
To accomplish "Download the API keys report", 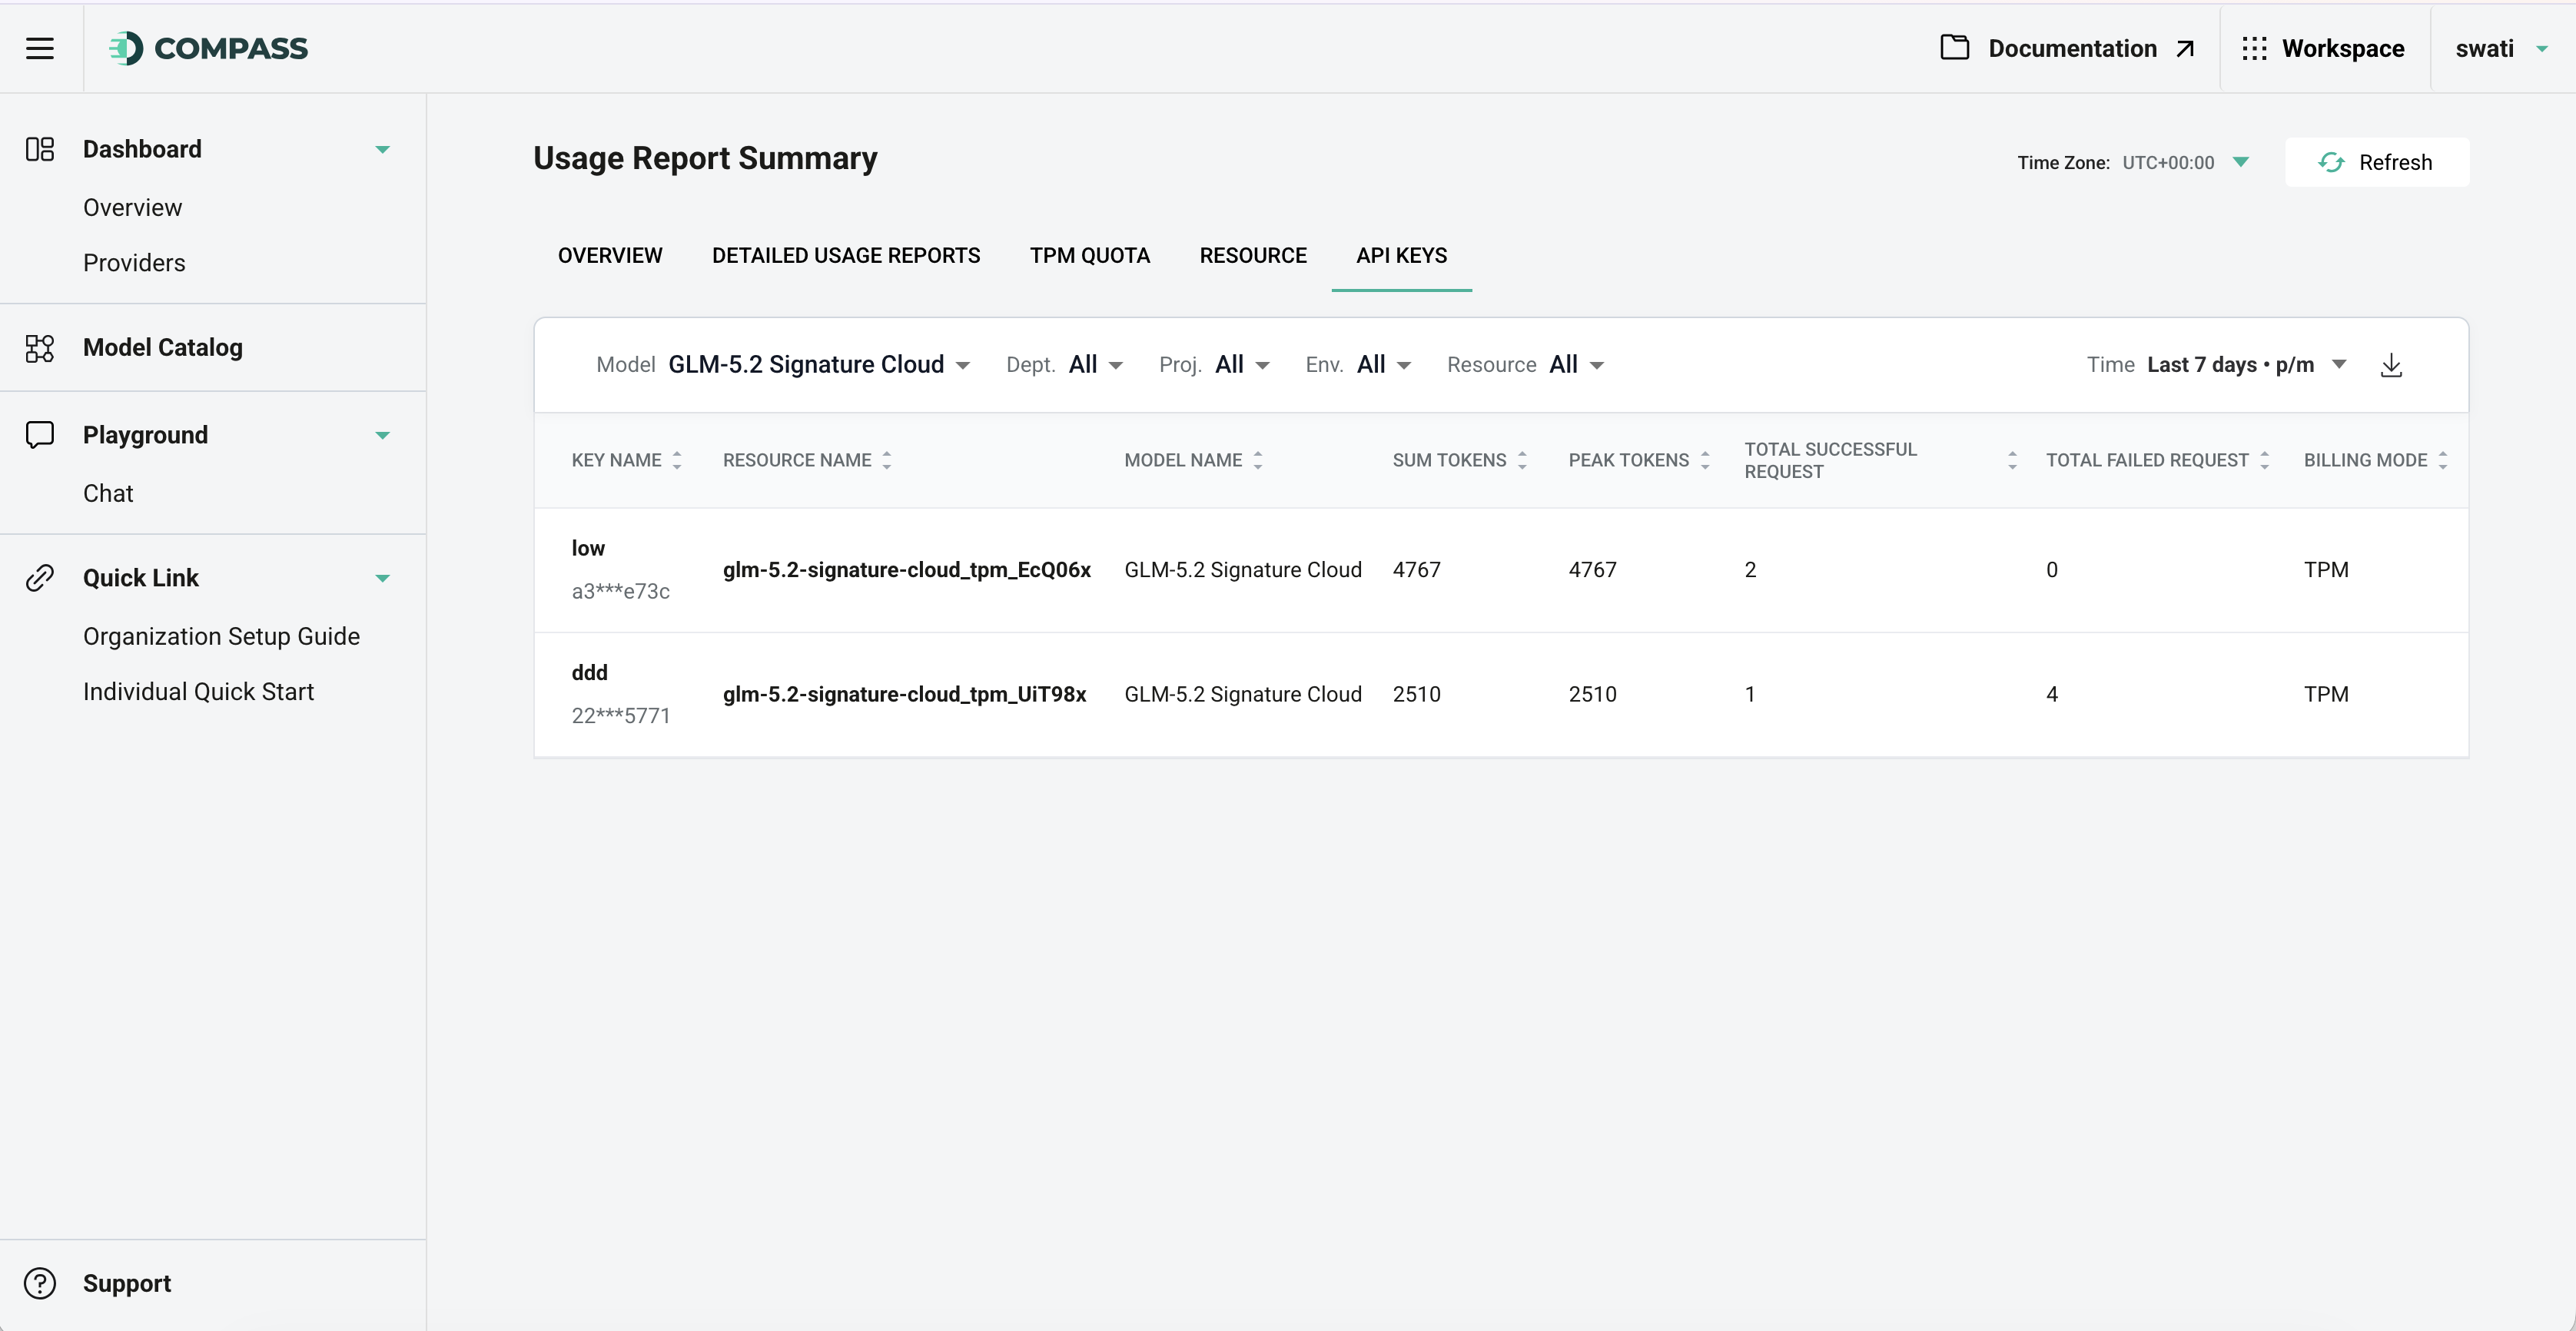I will pos(2391,365).
